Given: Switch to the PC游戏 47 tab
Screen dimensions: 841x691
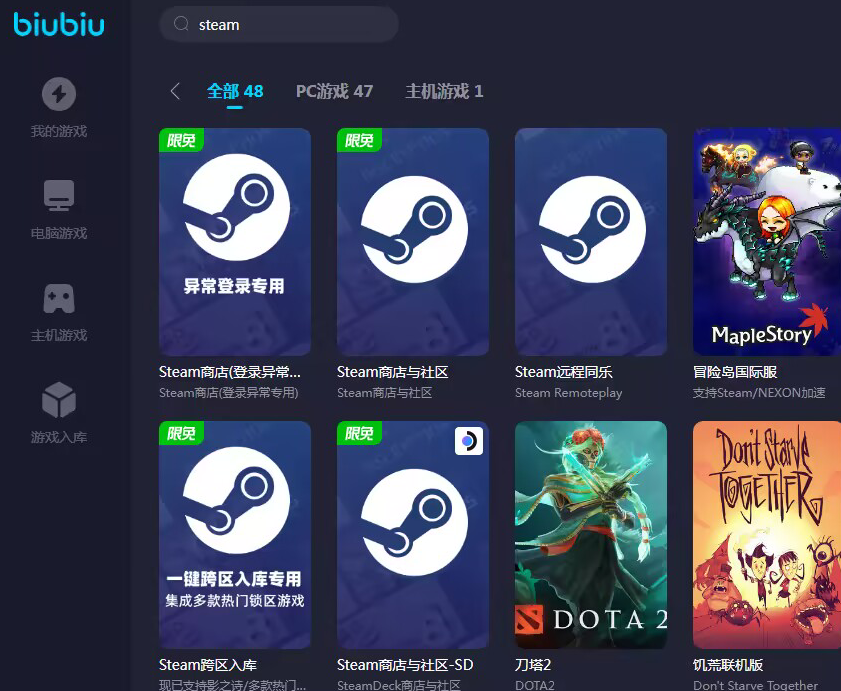Looking at the screenshot, I should (335, 91).
